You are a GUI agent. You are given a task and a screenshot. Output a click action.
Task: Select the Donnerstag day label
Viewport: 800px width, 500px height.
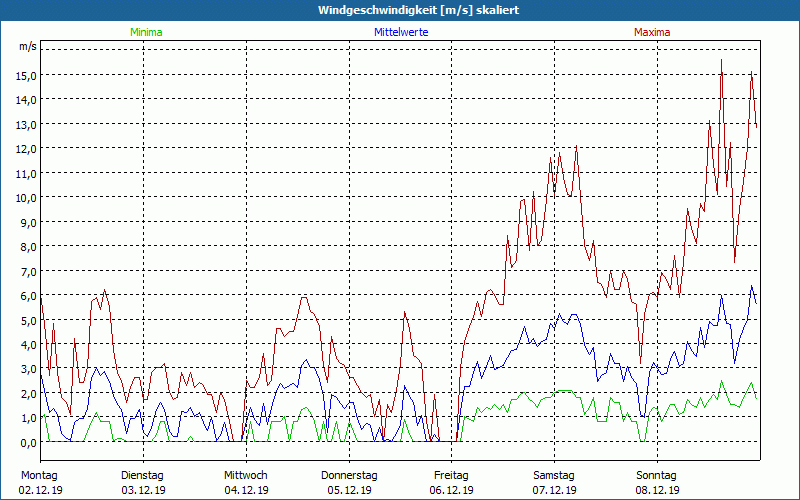click(x=348, y=475)
